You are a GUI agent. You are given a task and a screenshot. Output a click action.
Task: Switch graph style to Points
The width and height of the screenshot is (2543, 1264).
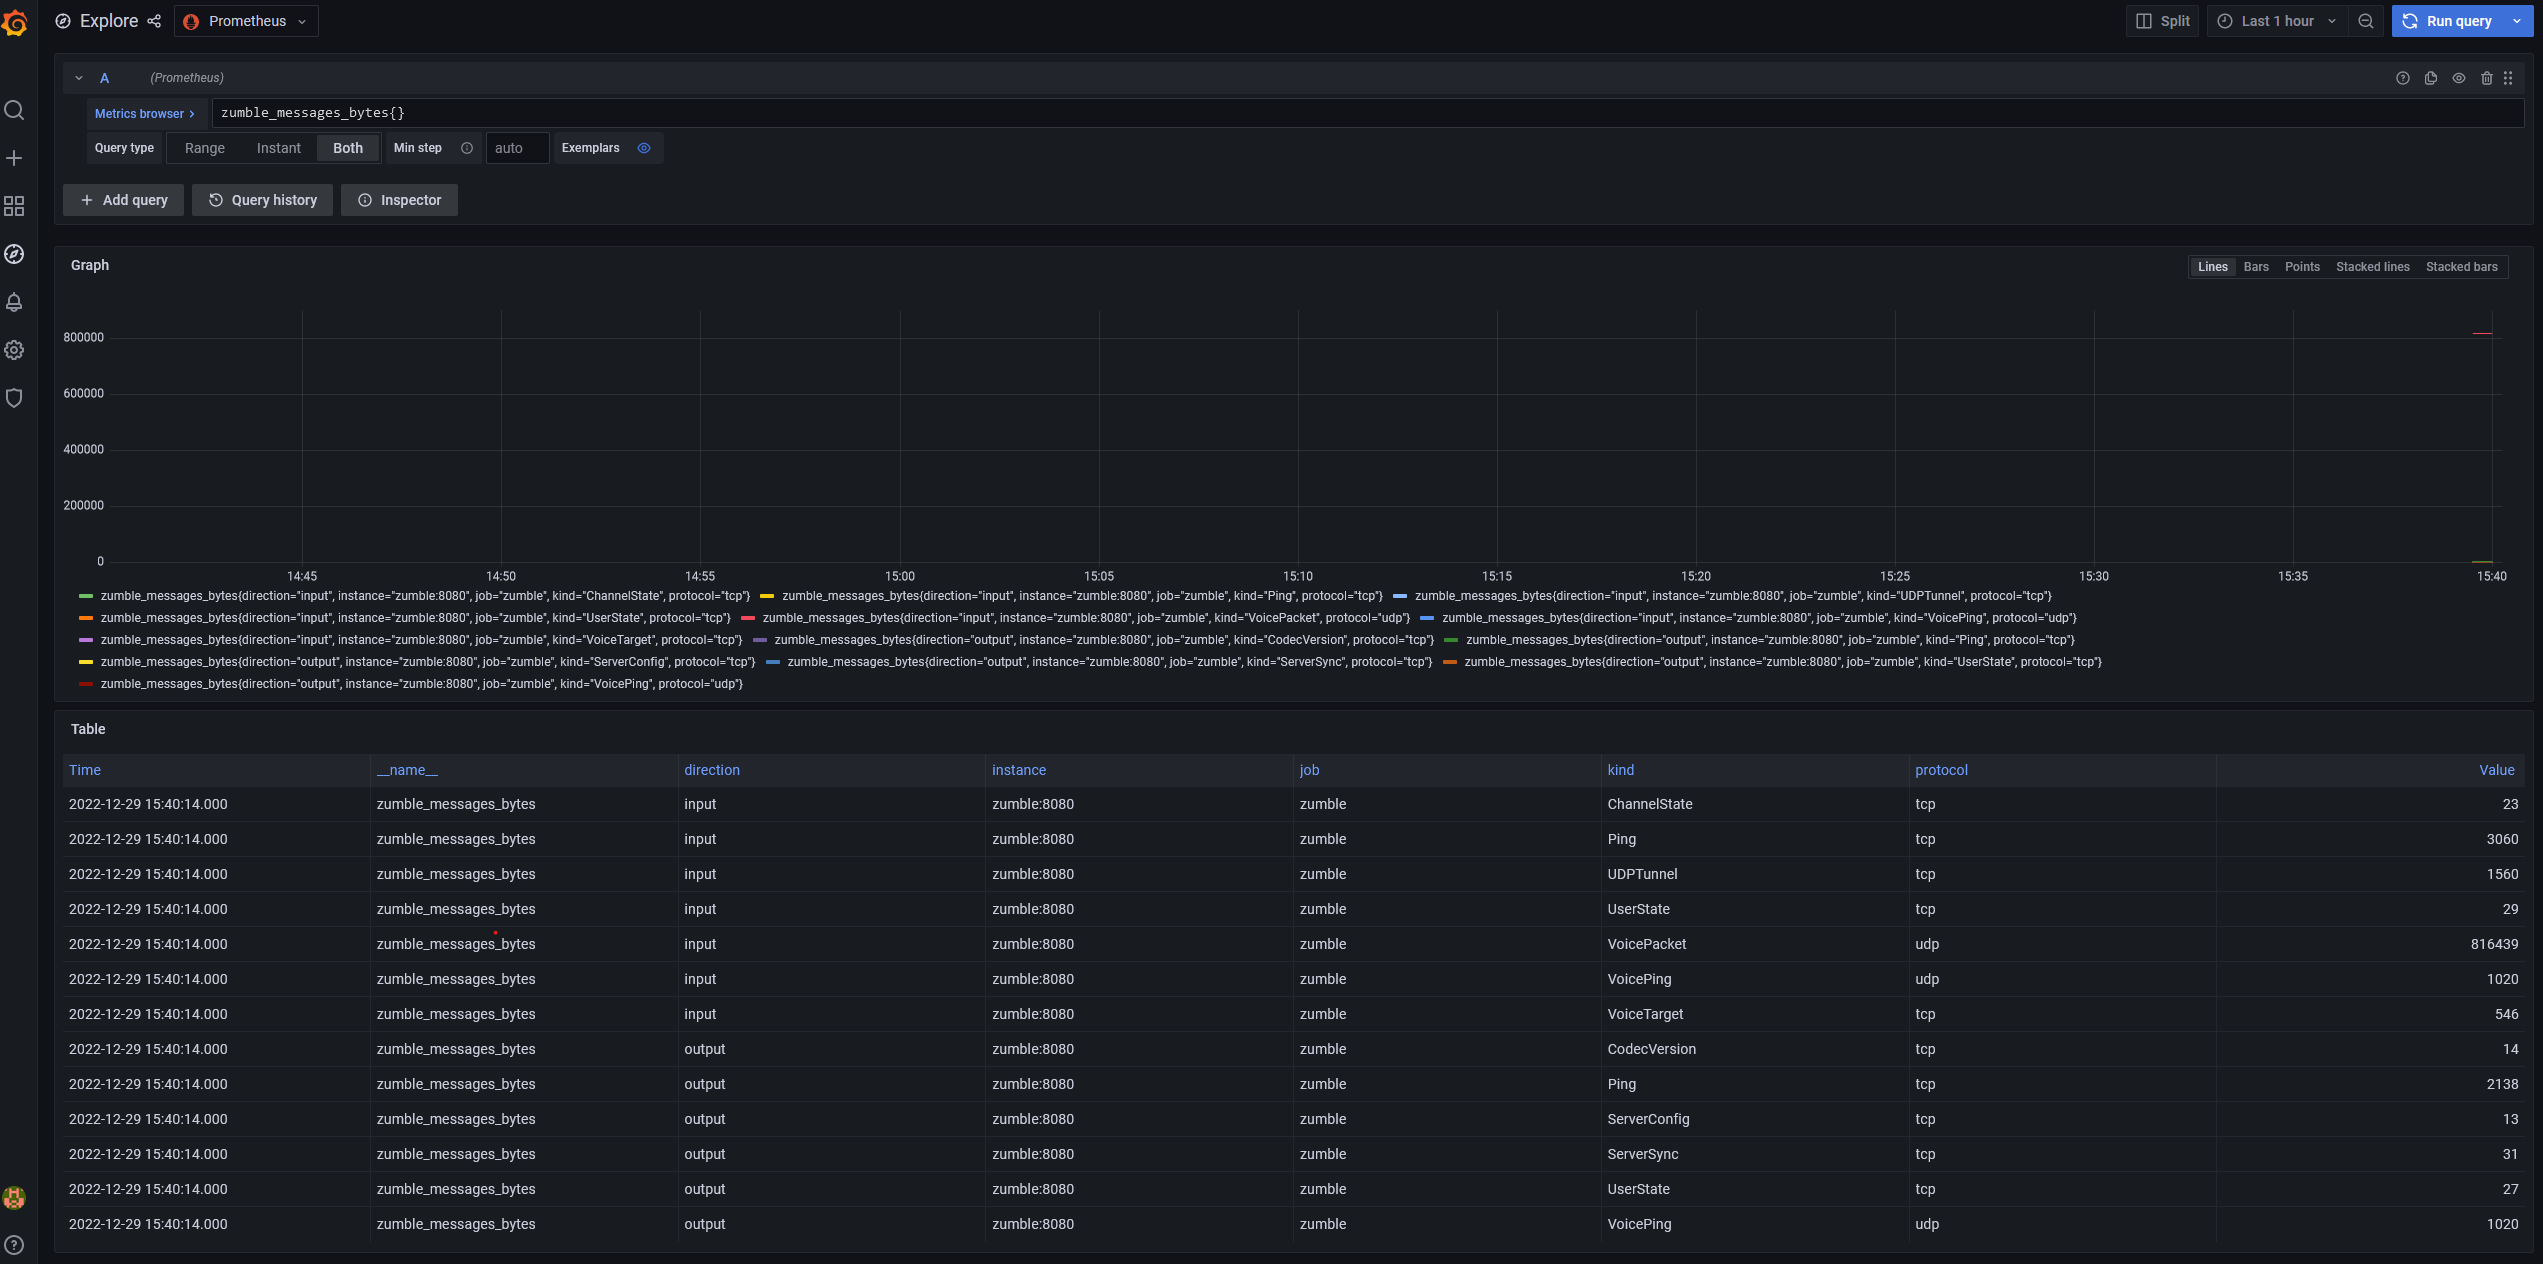2302,267
